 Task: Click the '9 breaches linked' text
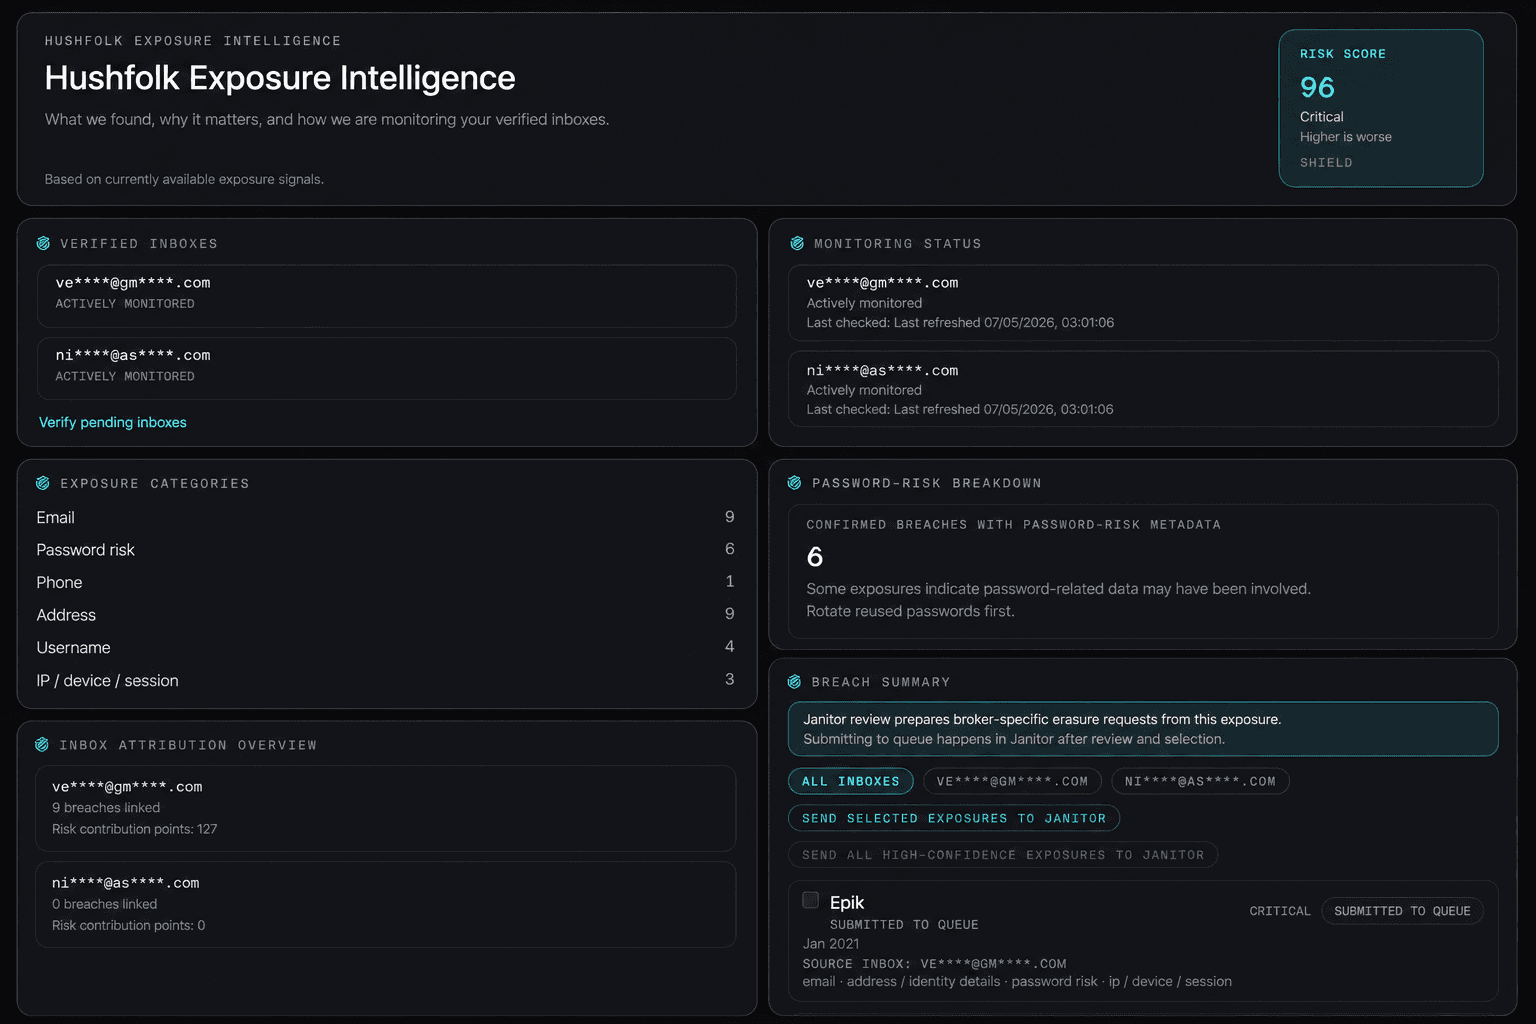coord(106,808)
